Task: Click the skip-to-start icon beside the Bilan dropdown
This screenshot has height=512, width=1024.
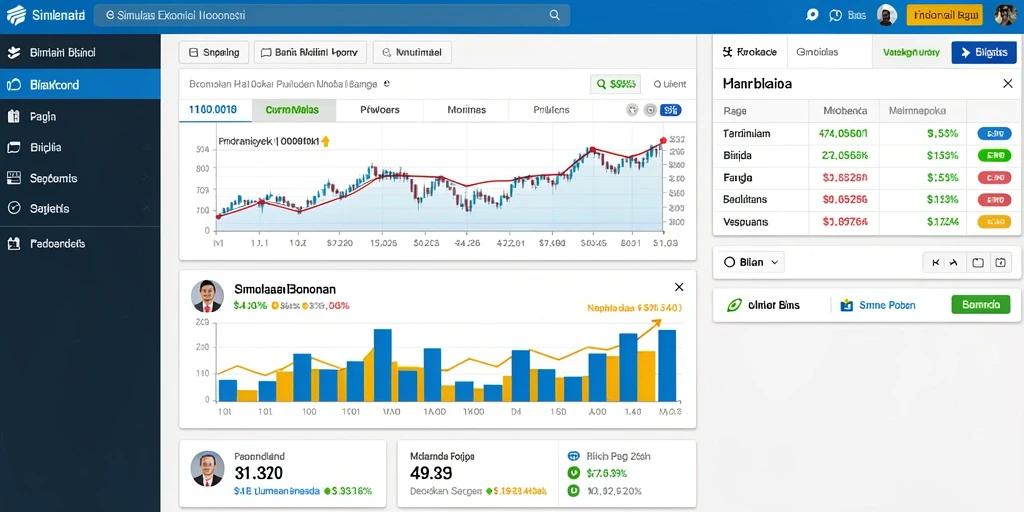Action: [936, 263]
